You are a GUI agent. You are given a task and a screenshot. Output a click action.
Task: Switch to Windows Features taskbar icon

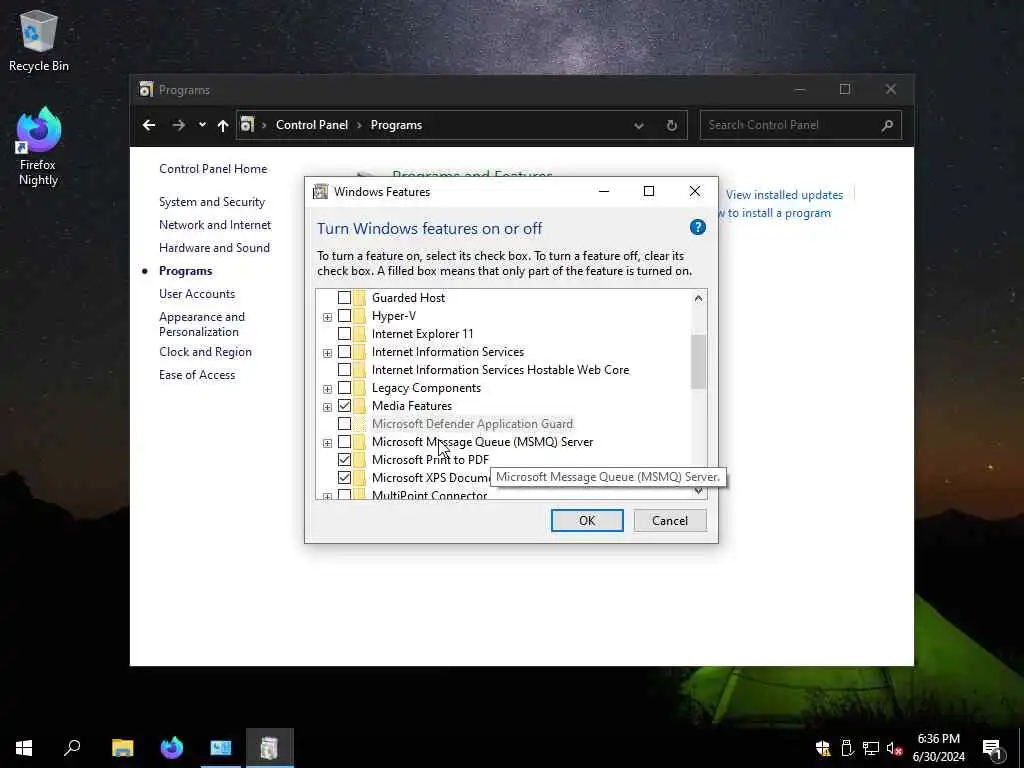[x=270, y=748]
